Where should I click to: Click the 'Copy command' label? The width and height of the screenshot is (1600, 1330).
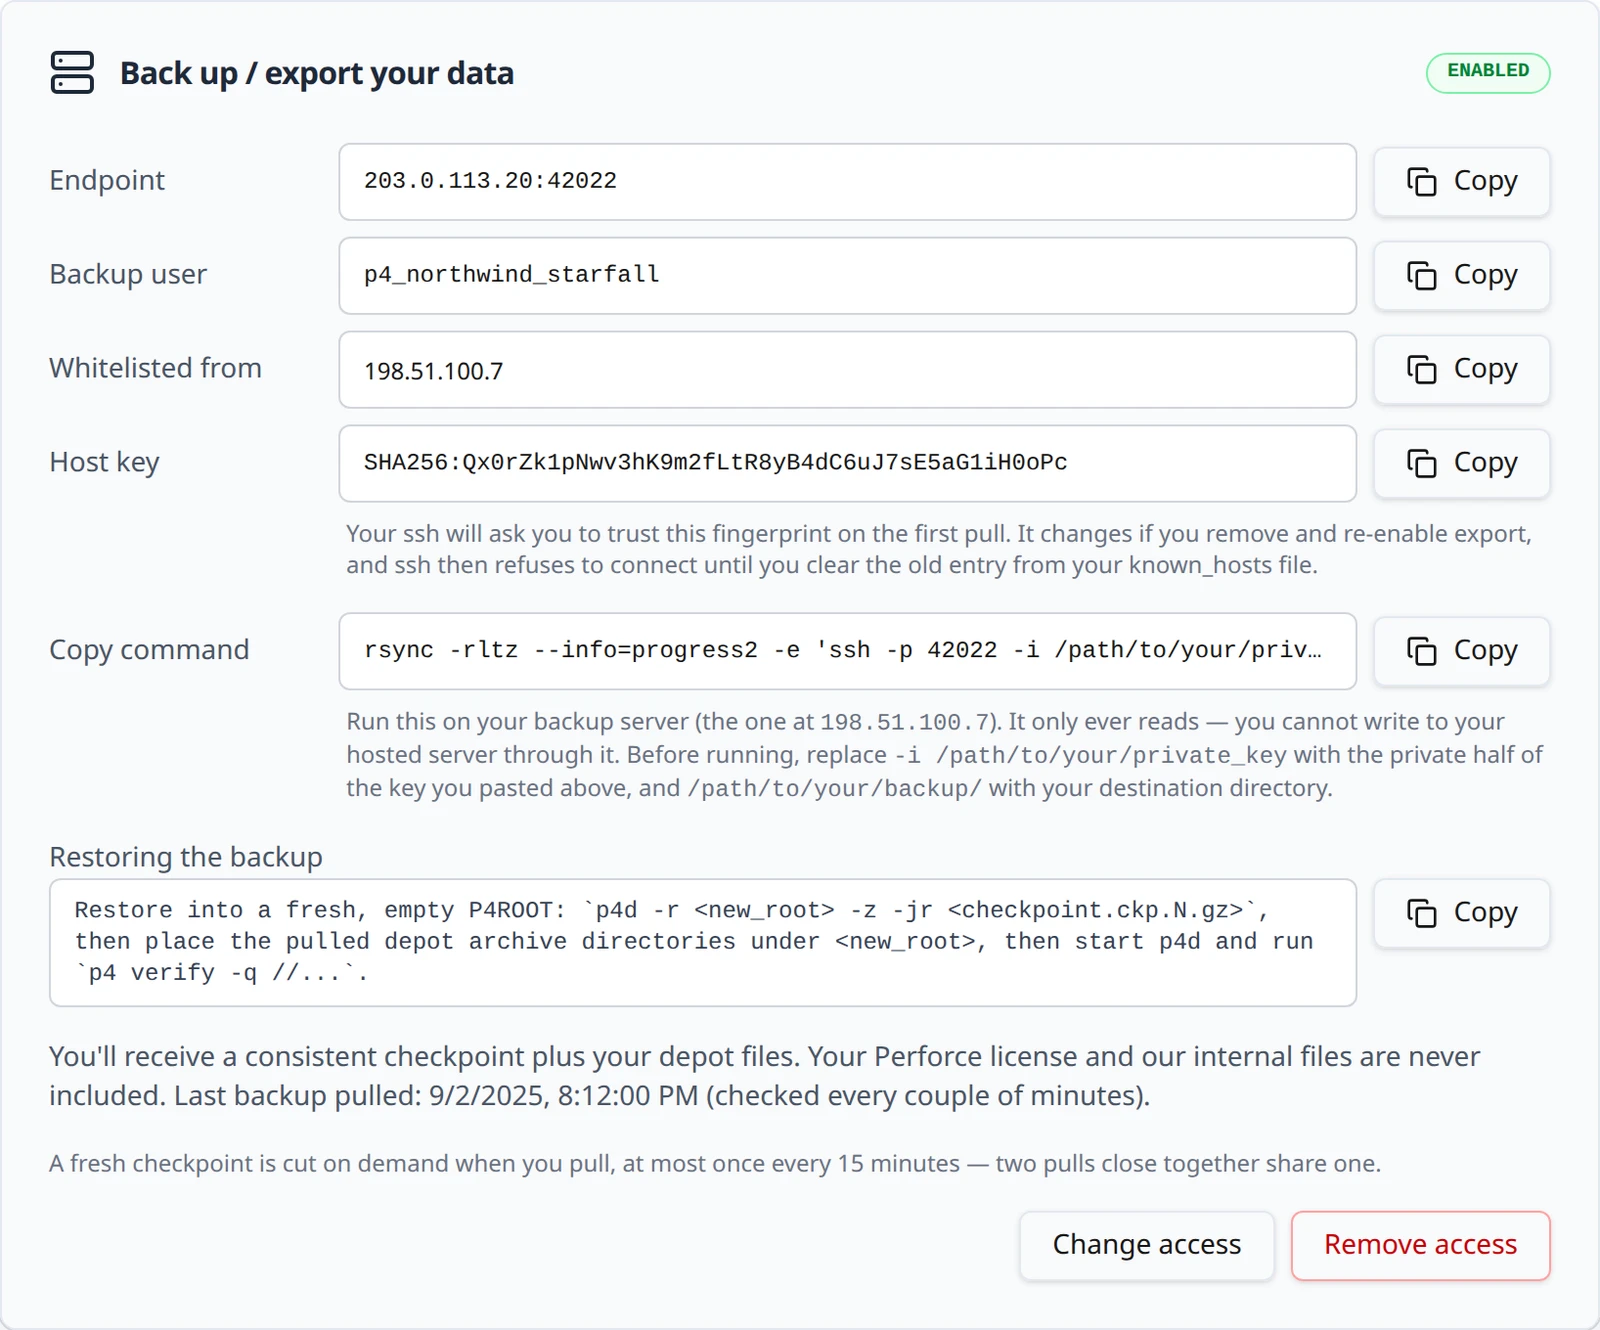(150, 650)
